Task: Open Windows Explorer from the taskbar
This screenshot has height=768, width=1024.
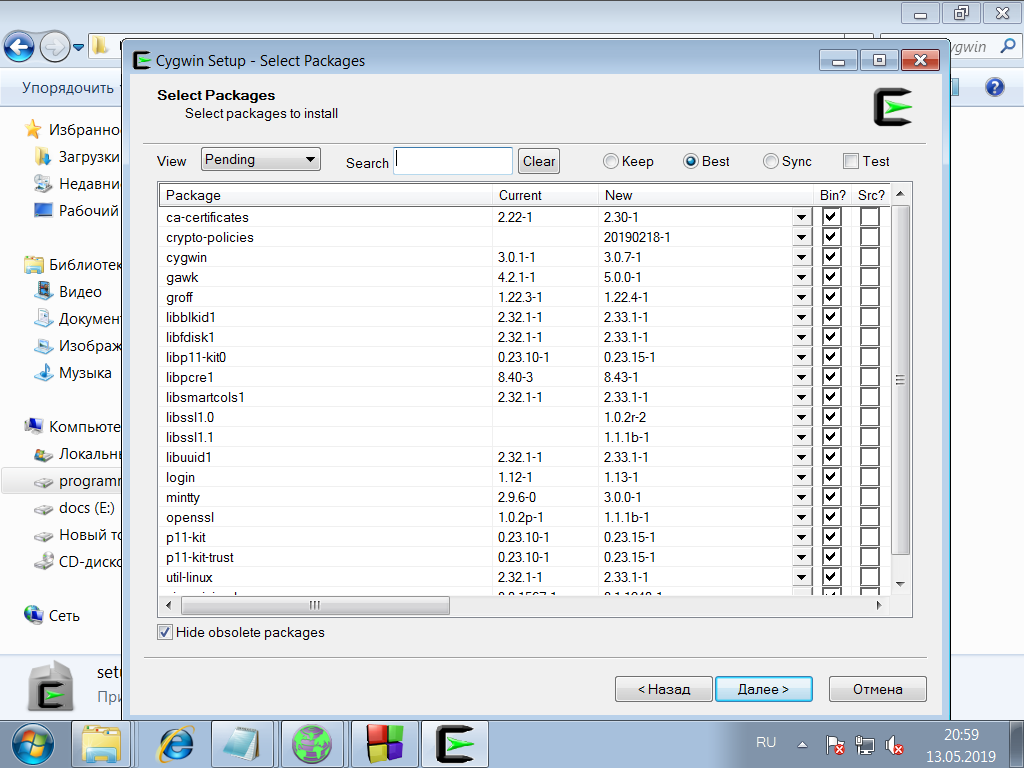Action: pos(101,744)
